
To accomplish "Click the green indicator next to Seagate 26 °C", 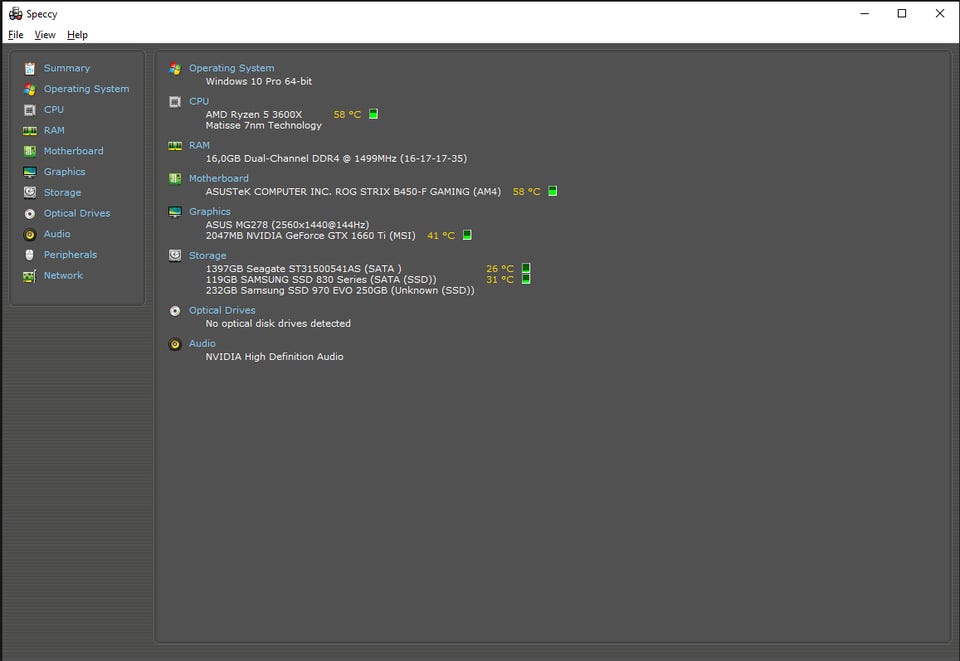I will pos(526,268).
